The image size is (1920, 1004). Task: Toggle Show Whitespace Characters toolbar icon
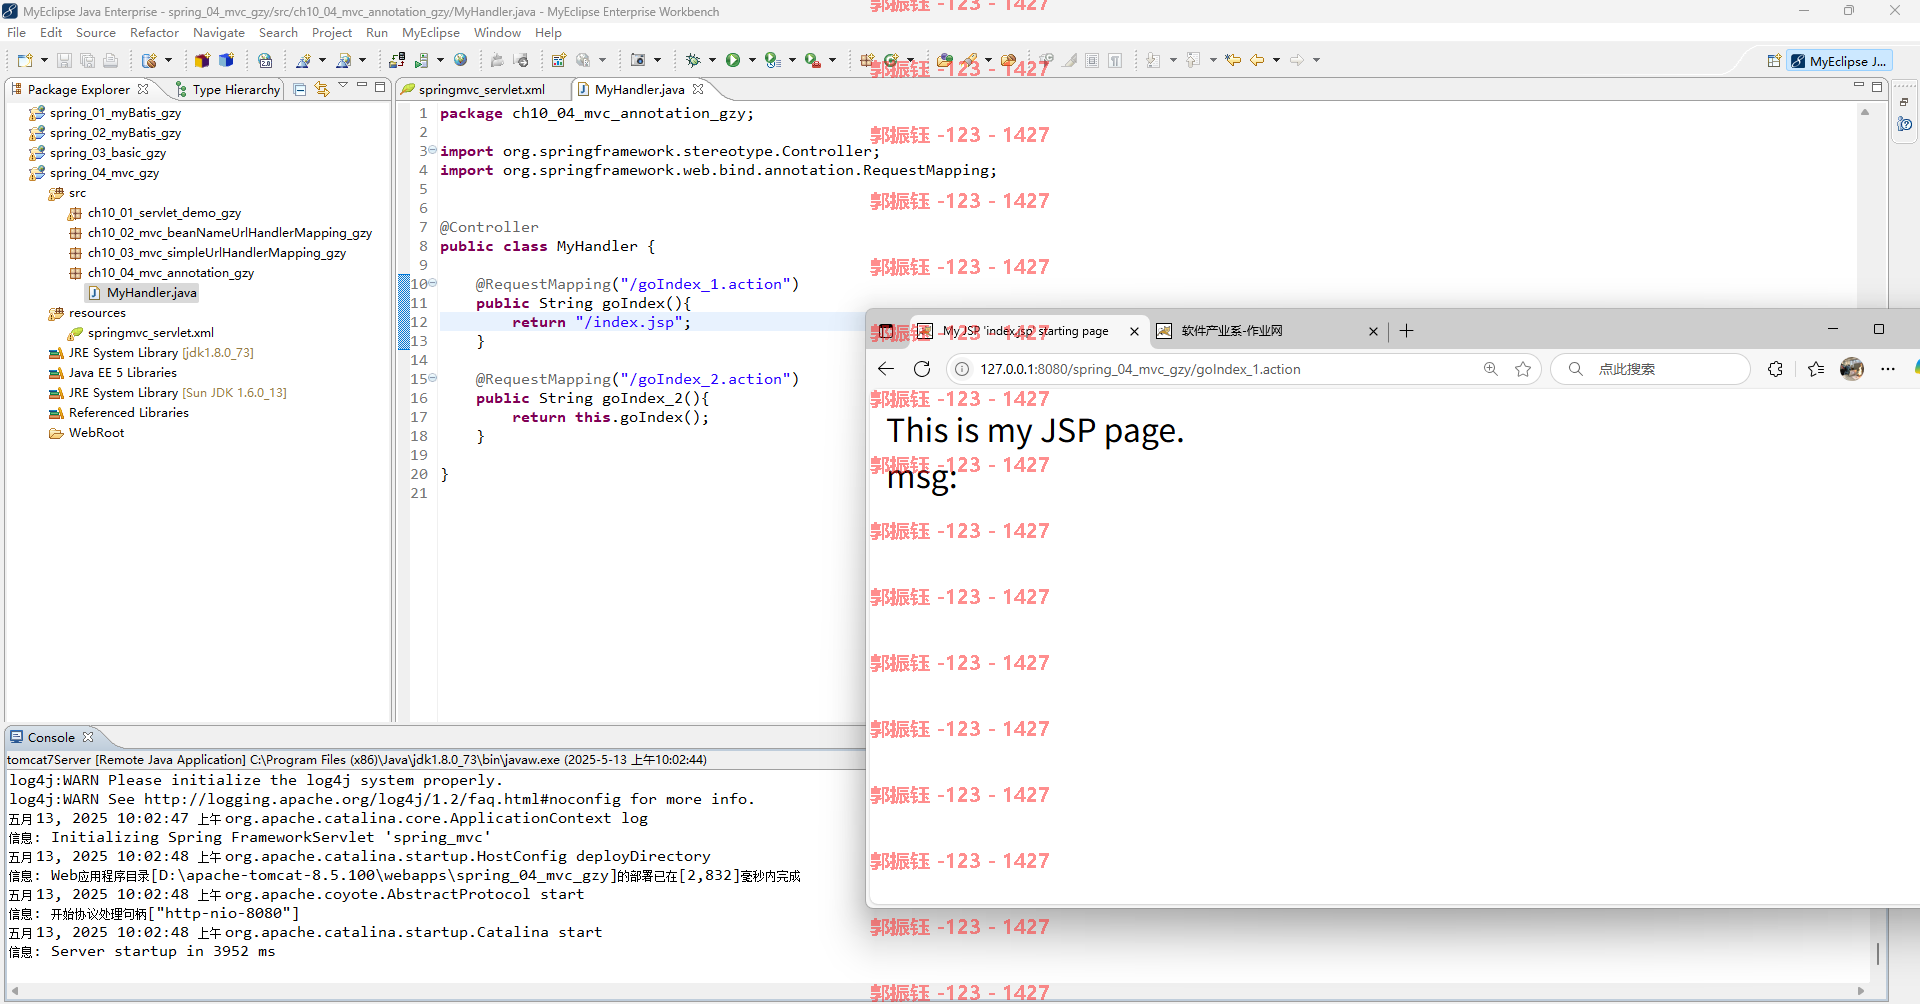1115,60
